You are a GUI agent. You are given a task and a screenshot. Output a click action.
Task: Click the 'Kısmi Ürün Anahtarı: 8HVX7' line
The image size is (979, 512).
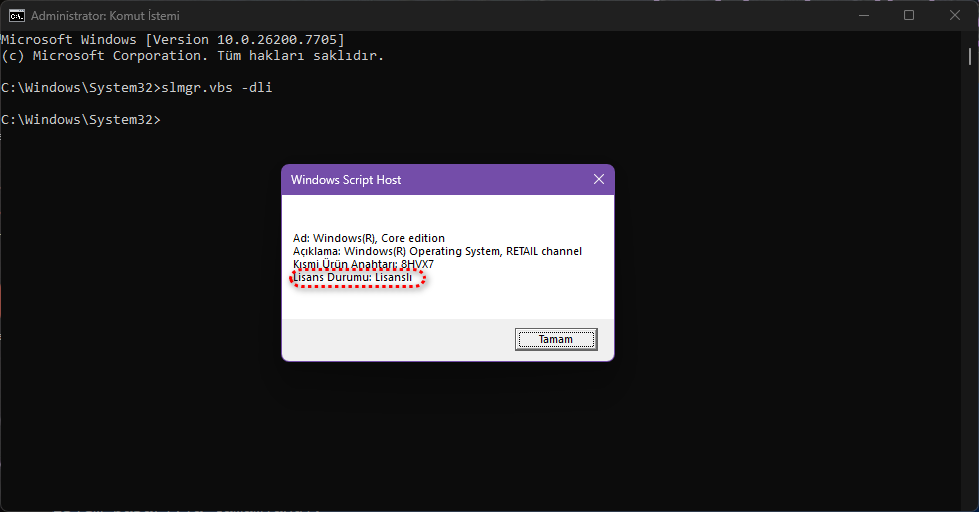coord(363,264)
